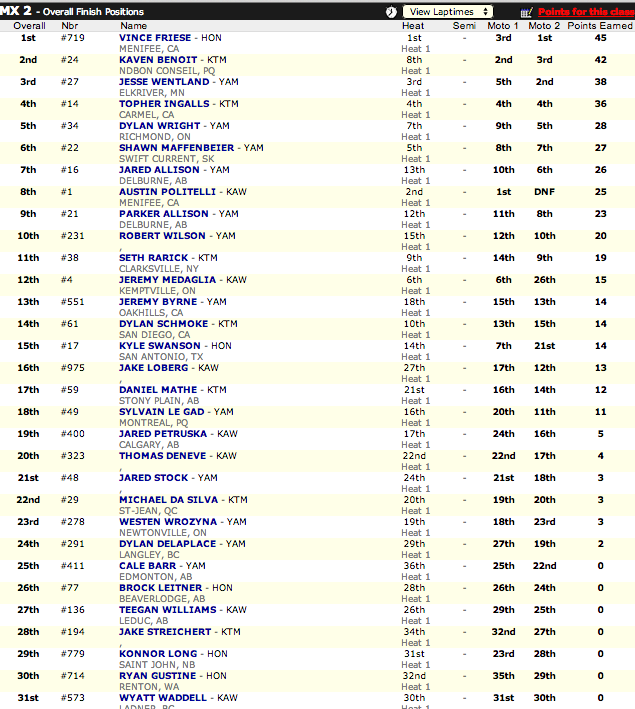635x709 pixels.
Task: Click Jeremy Medaglia's name
Action: click(166, 279)
